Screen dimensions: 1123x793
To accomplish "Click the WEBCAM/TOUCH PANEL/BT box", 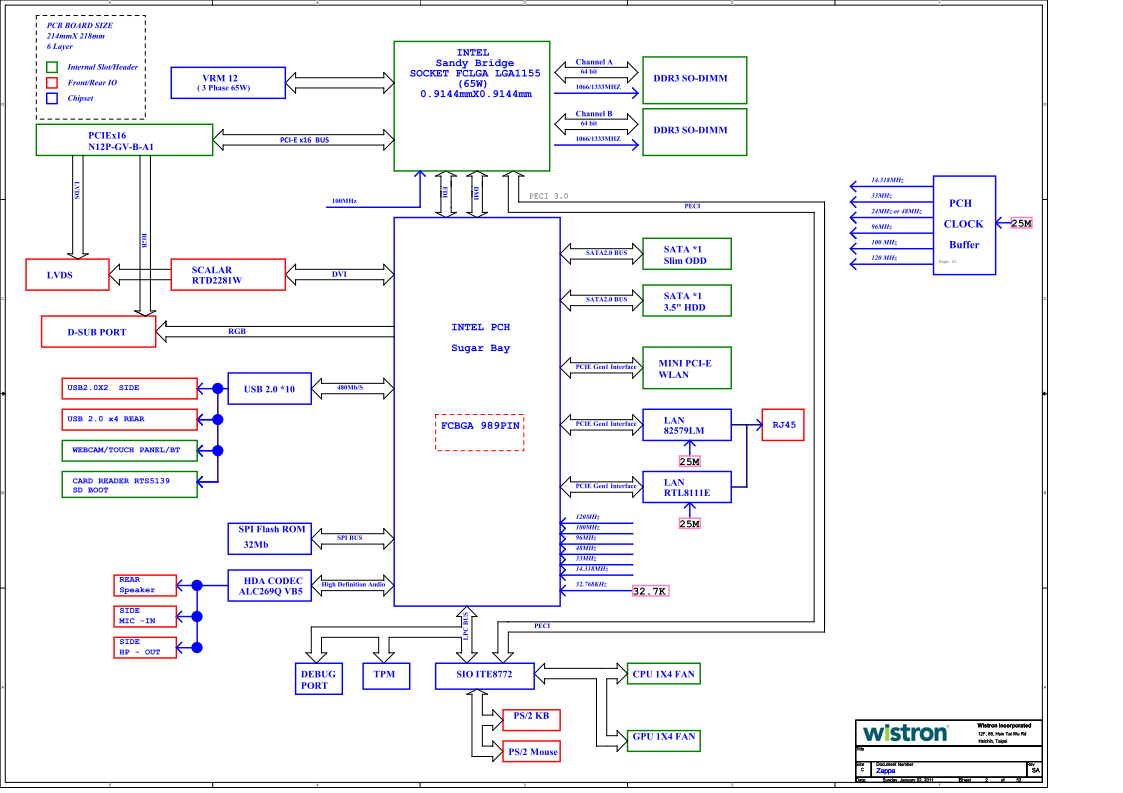I will tap(129, 450).
